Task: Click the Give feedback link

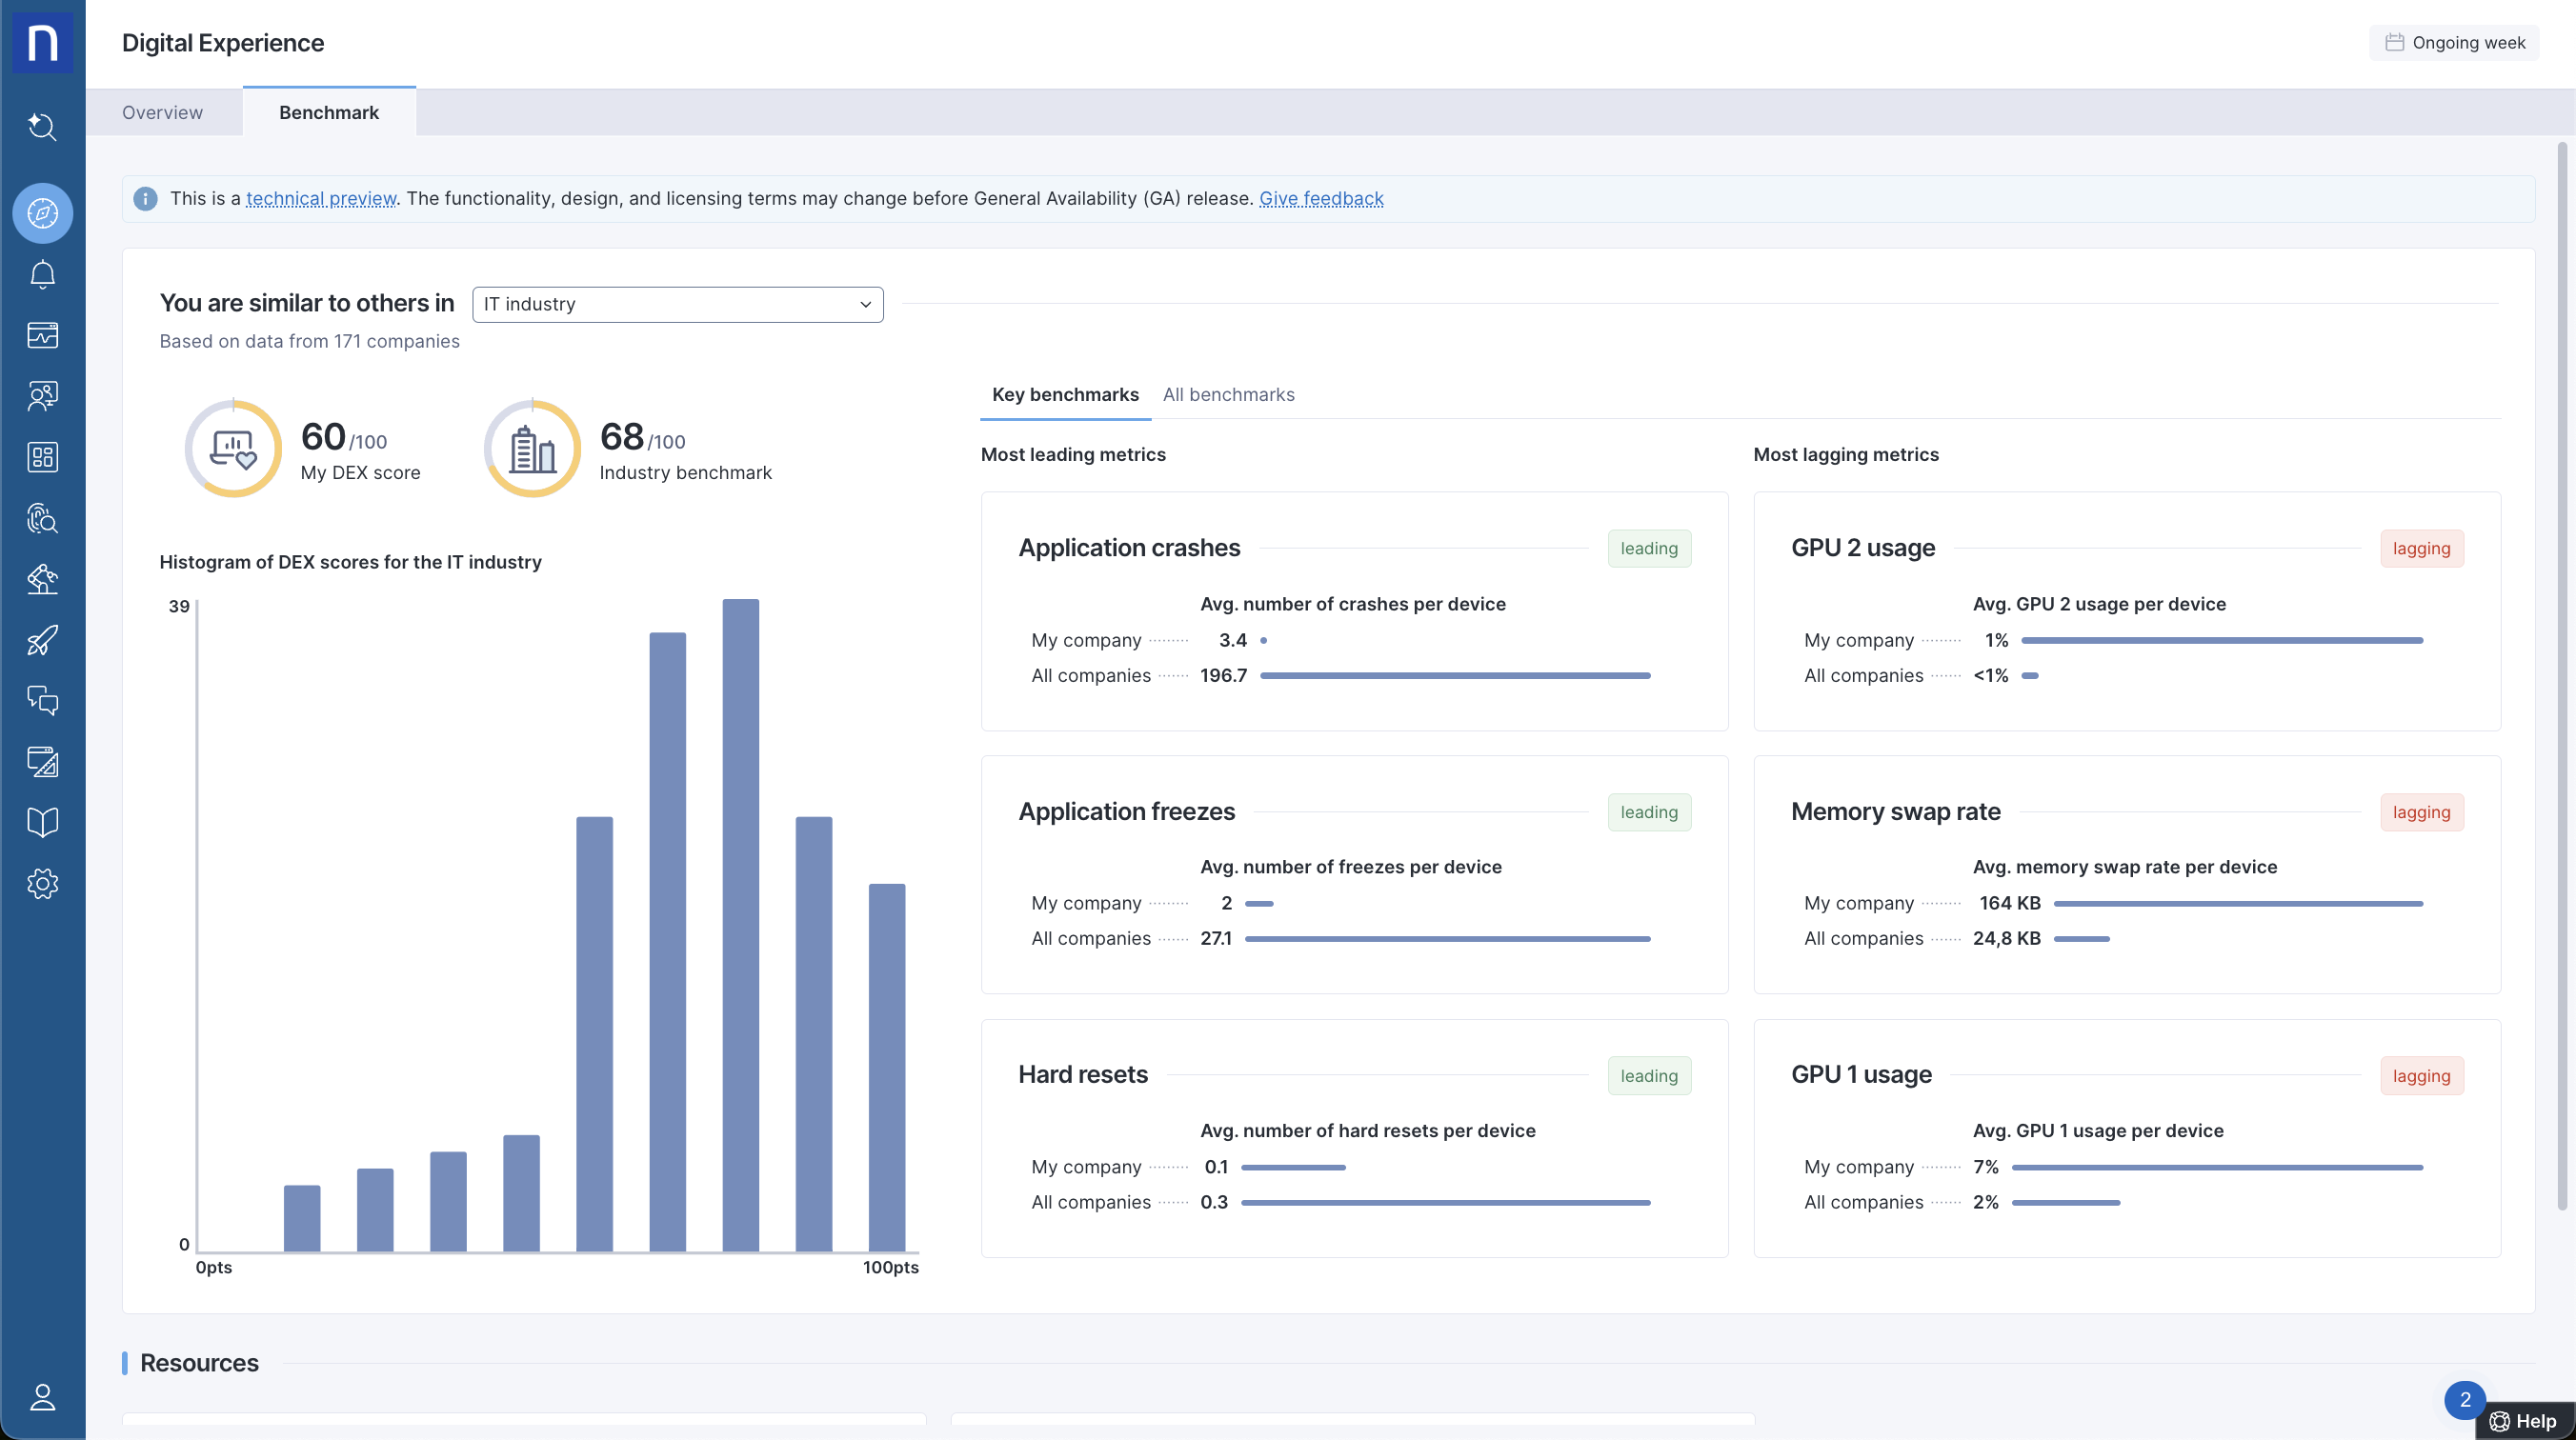Action: [x=1320, y=199]
